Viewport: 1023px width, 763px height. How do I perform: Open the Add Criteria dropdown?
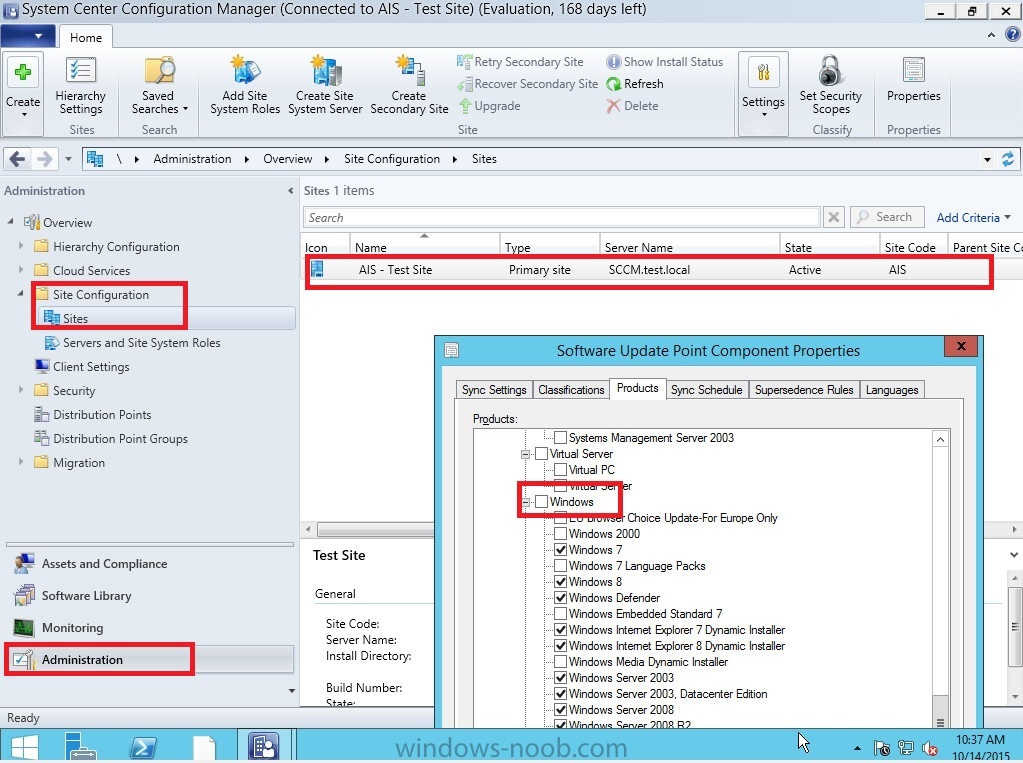973,217
